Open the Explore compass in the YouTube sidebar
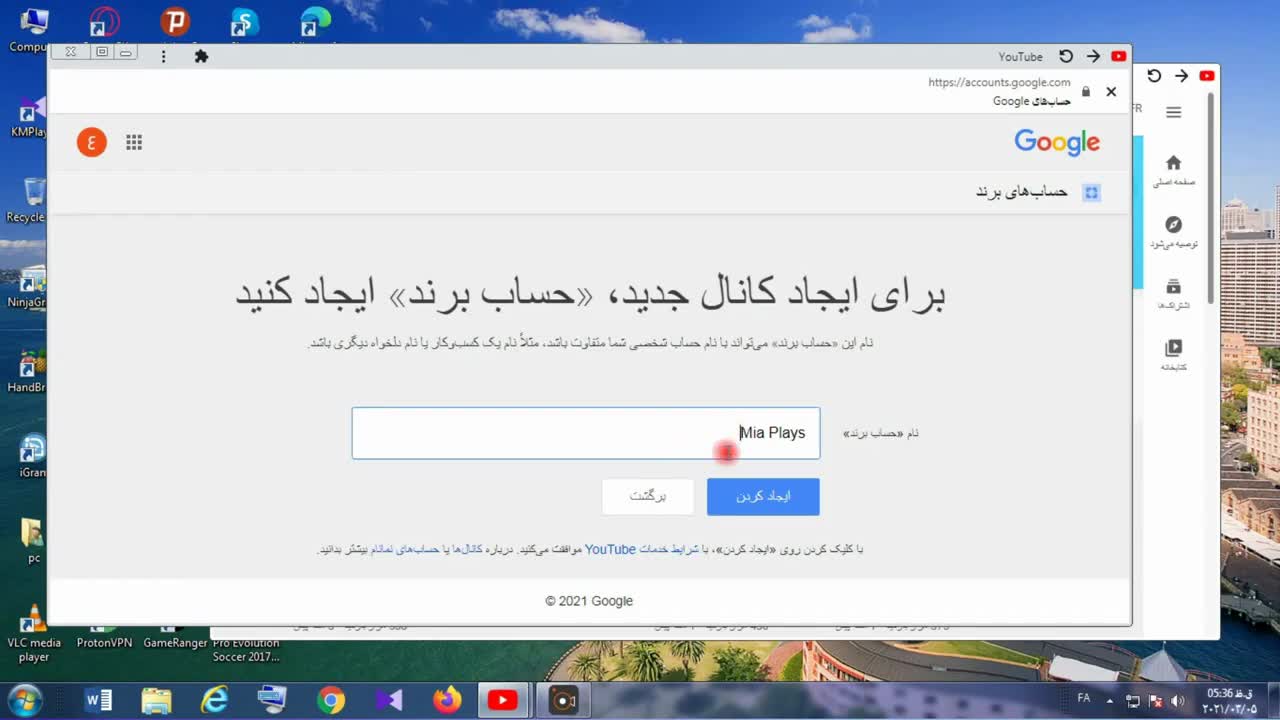This screenshot has width=1280, height=720. (1173, 231)
